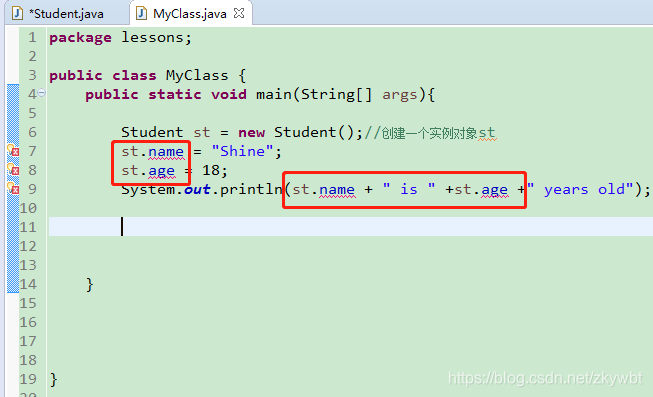Click 'println' on line 9

pos(251,189)
